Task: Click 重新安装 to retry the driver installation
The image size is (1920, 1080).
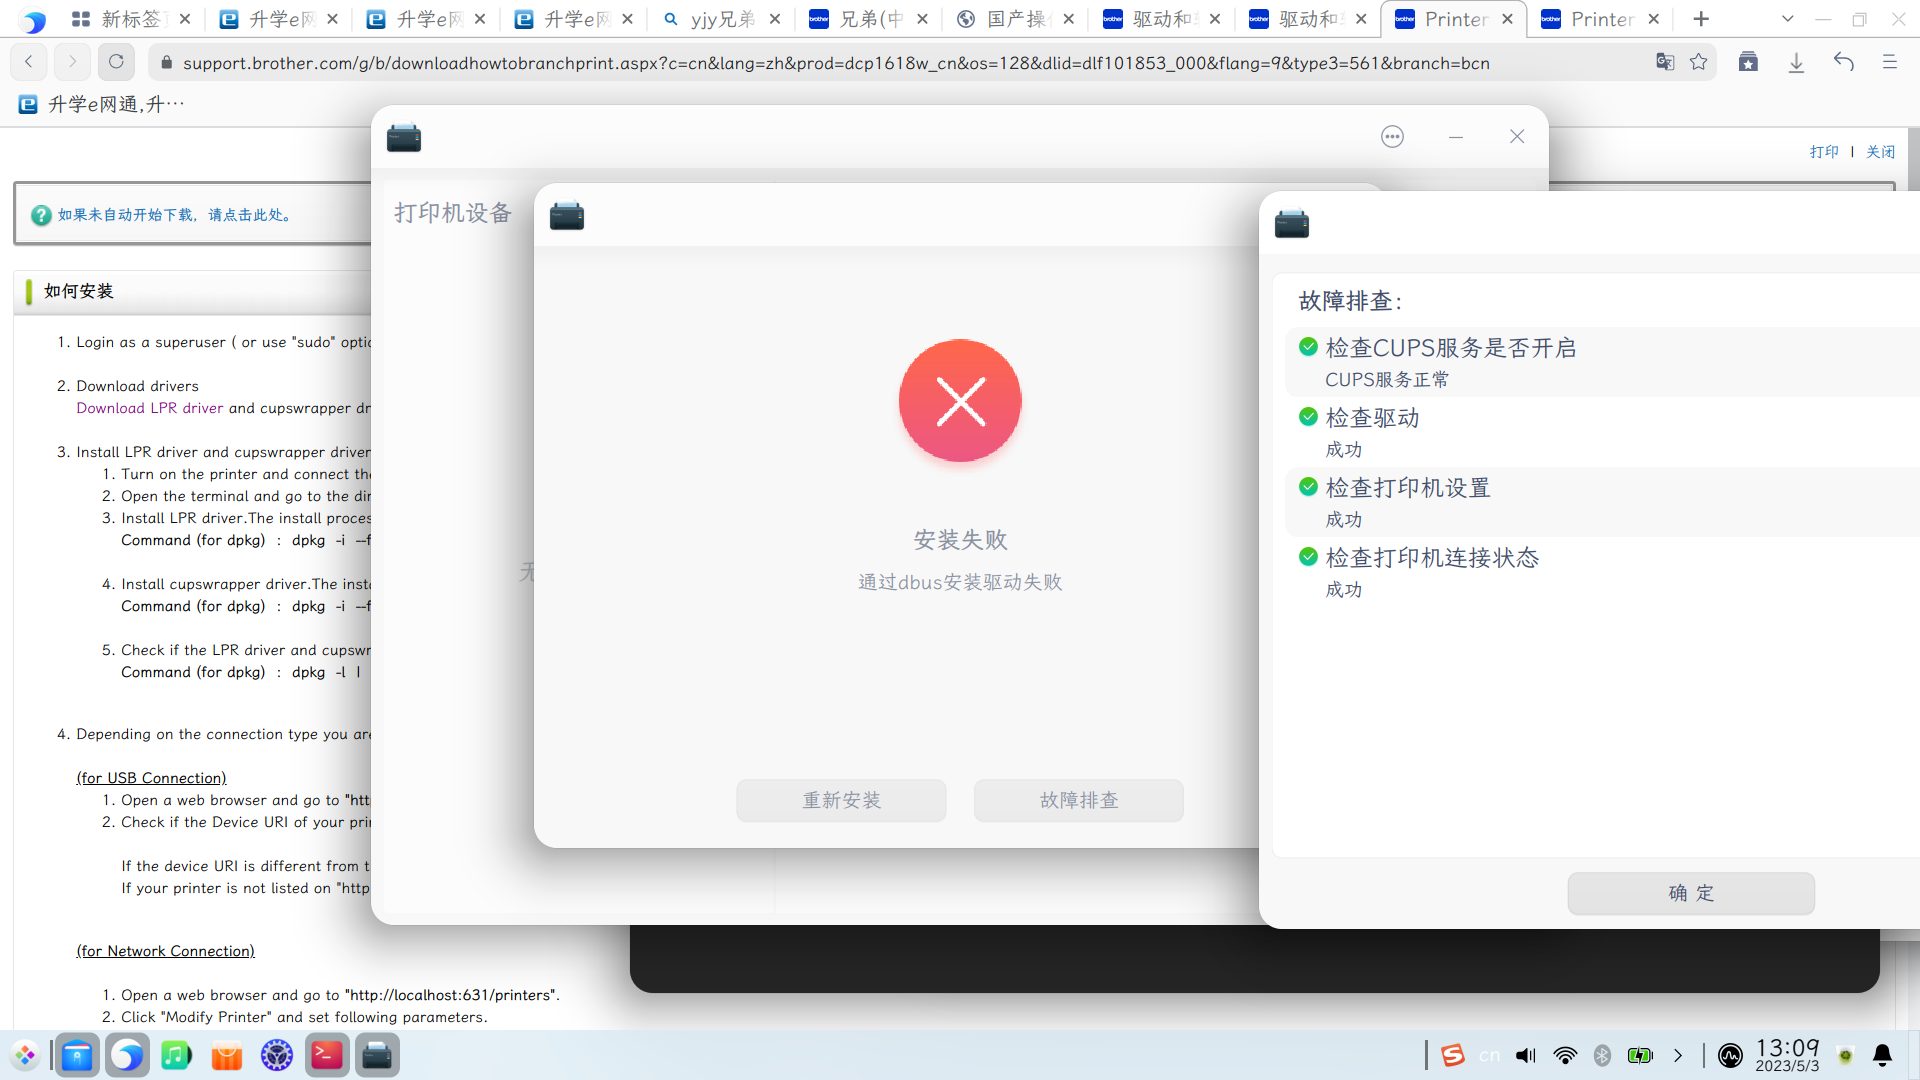Action: [x=840, y=800]
